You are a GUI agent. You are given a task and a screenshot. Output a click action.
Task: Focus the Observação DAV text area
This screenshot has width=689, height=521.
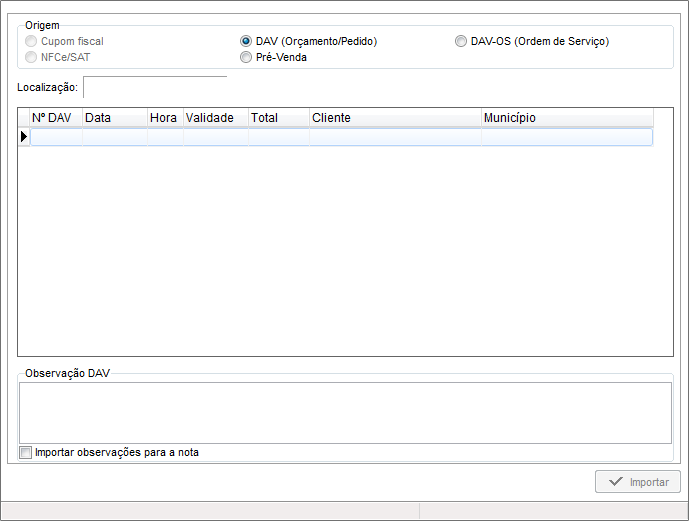coord(345,412)
